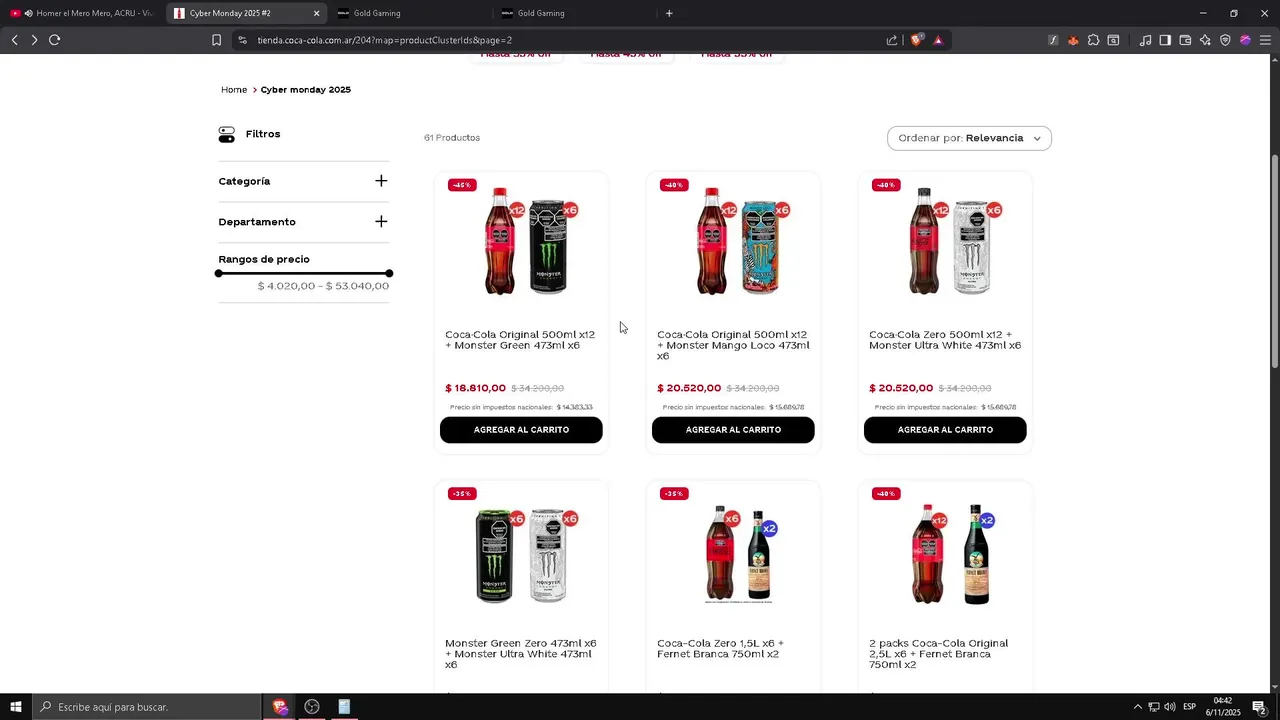Click the page vertical scrollbar thumb
The height and width of the screenshot is (720, 1280).
(1275, 260)
